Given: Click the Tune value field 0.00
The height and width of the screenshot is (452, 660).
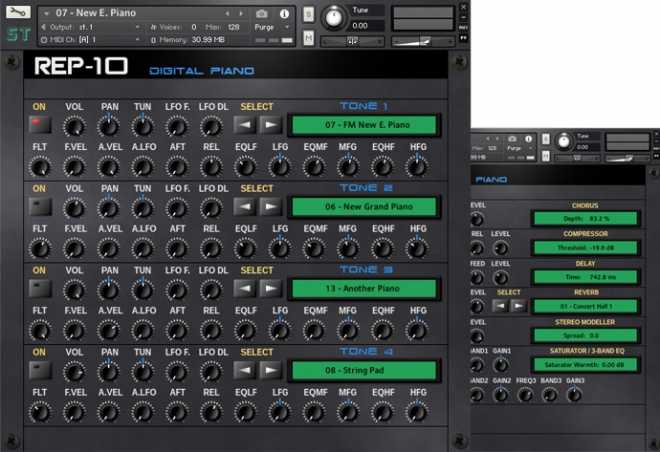Looking at the screenshot, I should [367, 26].
